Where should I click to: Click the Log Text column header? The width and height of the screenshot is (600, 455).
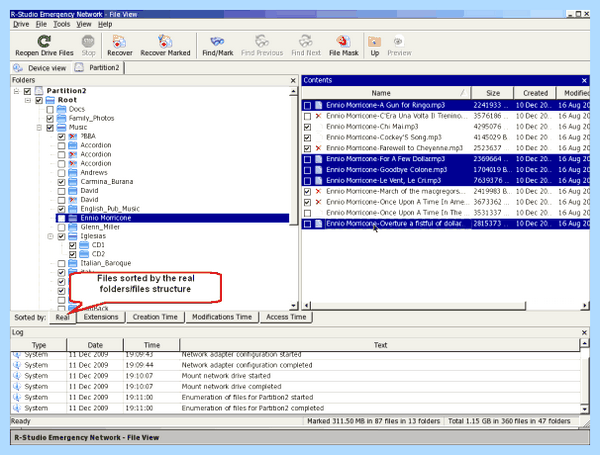(380, 345)
